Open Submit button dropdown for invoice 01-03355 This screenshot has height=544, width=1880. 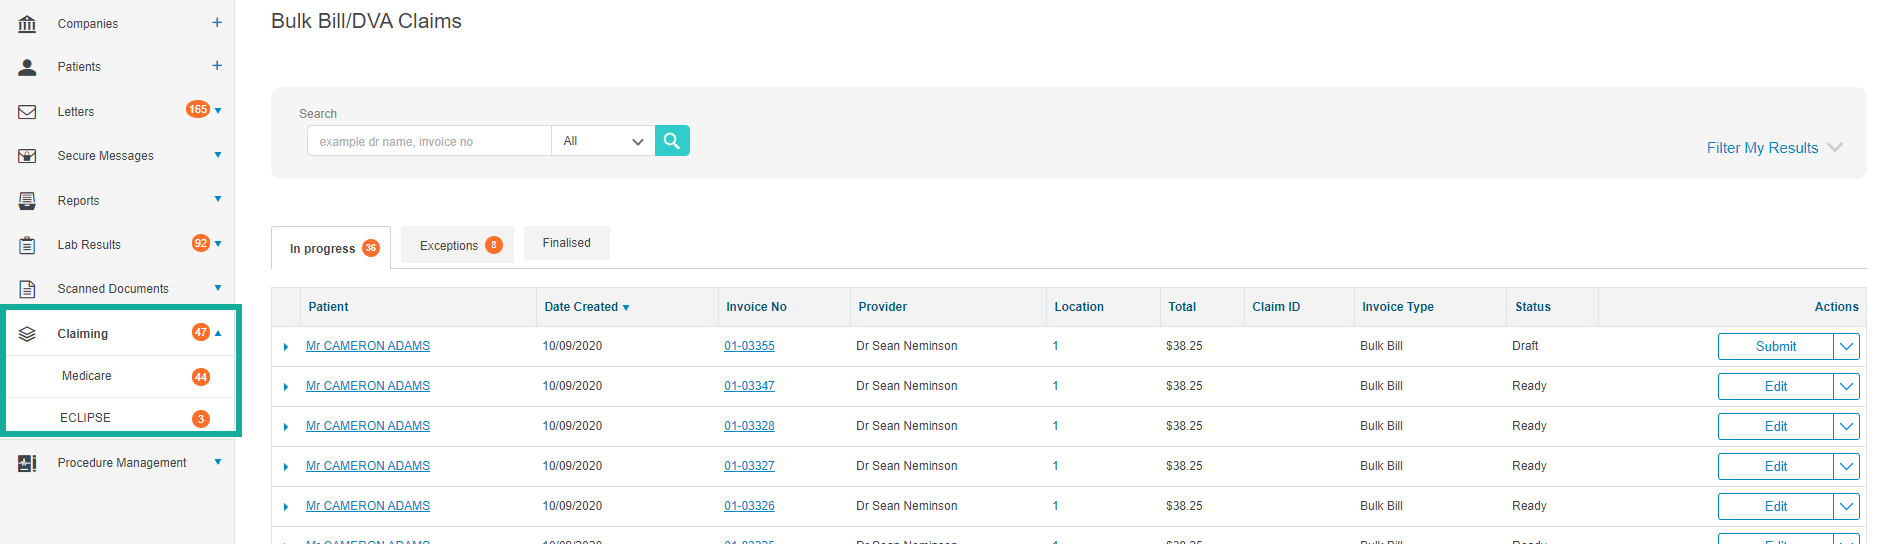coord(1846,346)
